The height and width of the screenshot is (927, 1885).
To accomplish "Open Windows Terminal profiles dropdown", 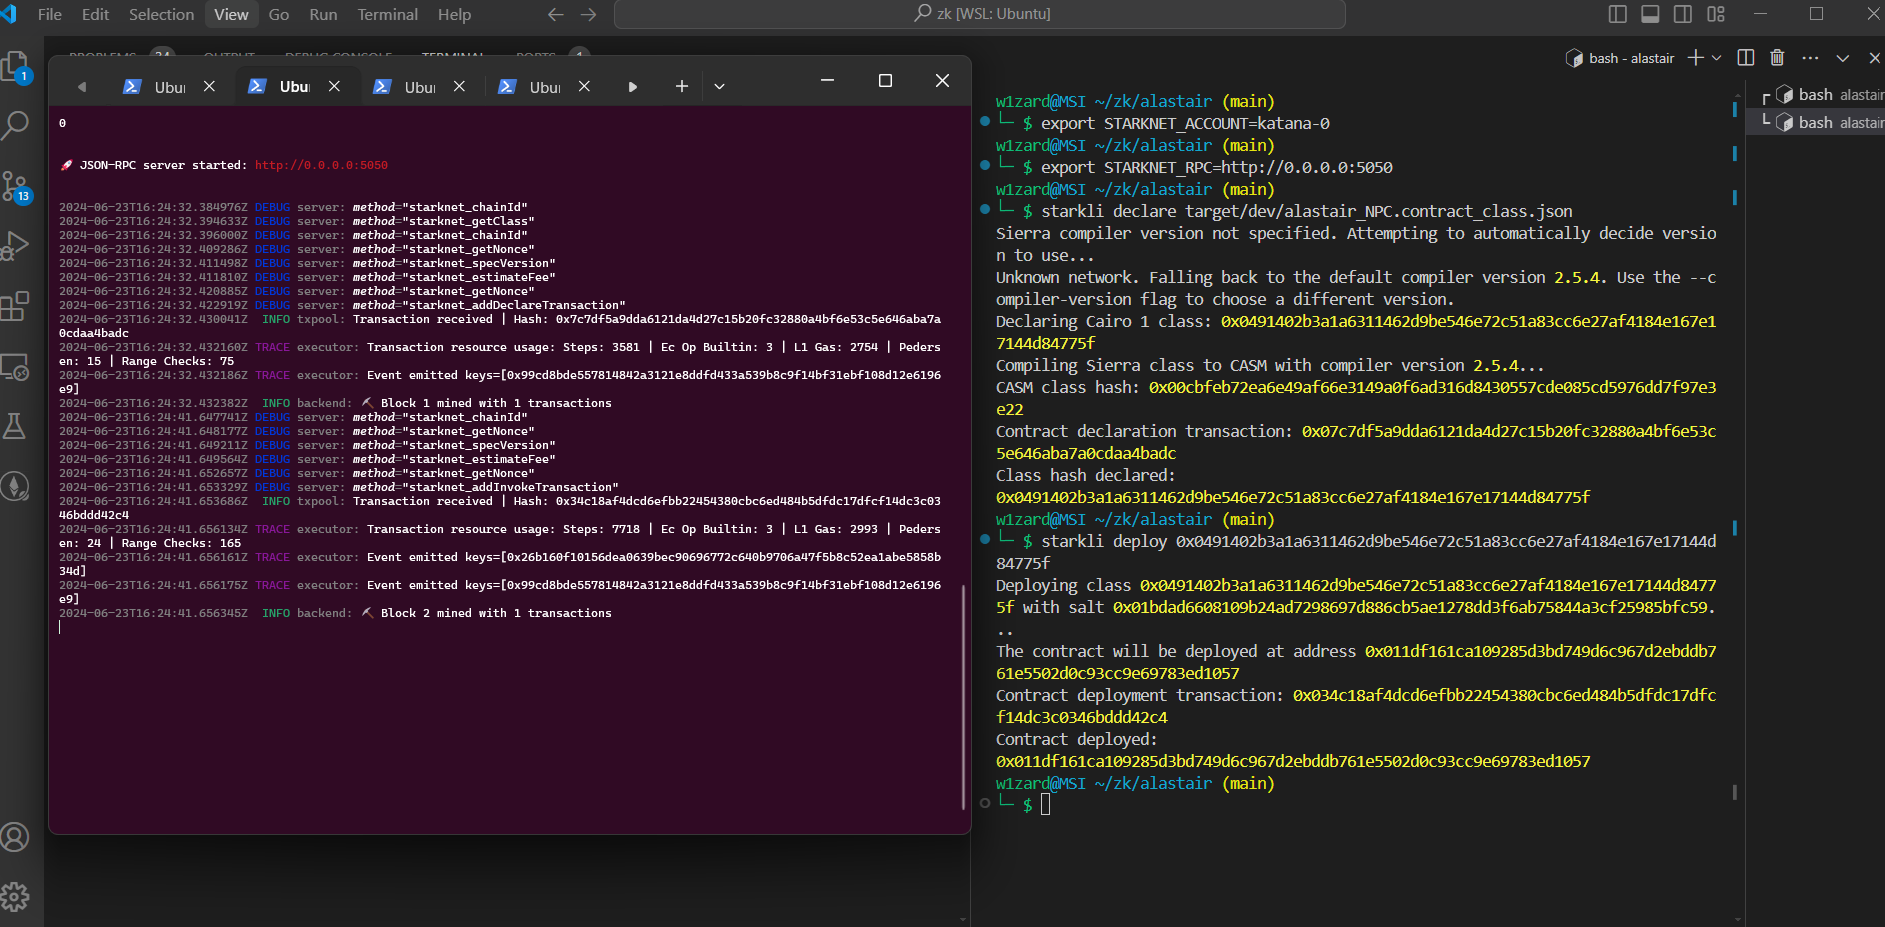I will 719,86.
